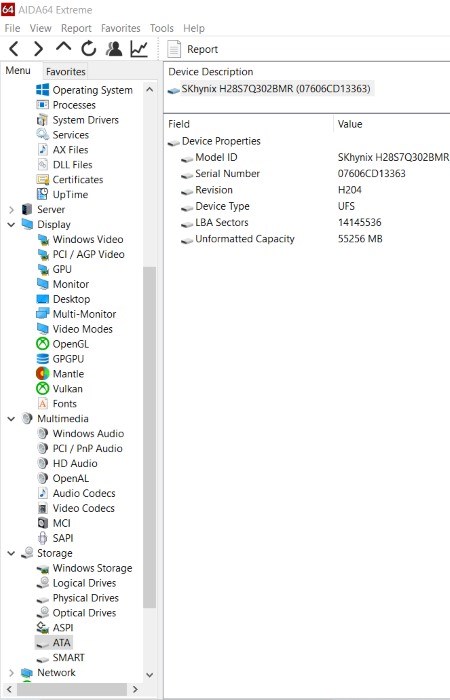Screen dimensions: 450x700
Task: Open the Tools menu
Action: tap(162, 28)
